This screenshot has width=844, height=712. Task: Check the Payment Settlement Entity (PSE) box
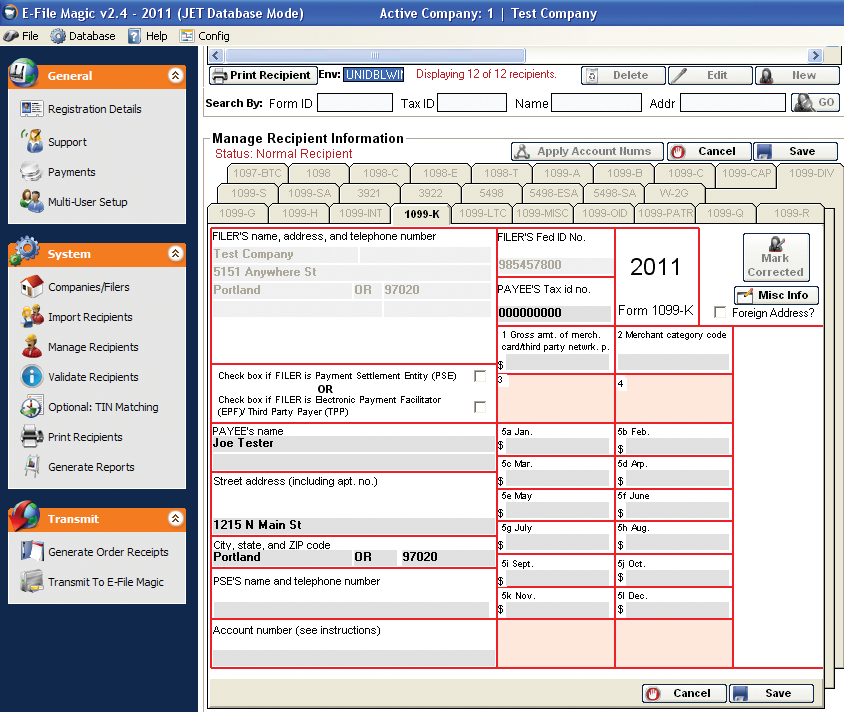click(480, 376)
